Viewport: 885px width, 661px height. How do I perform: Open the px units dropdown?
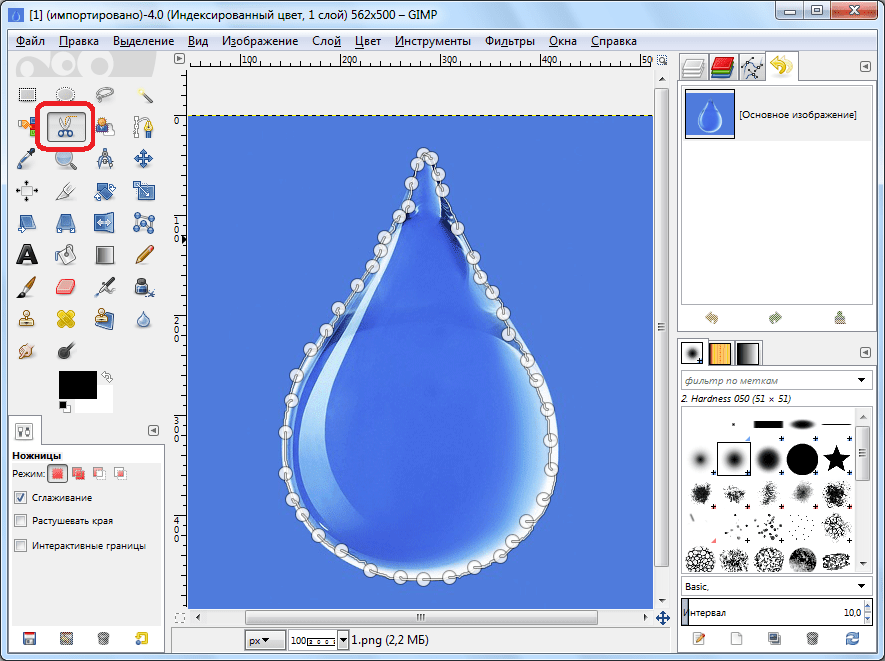tap(260, 638)
